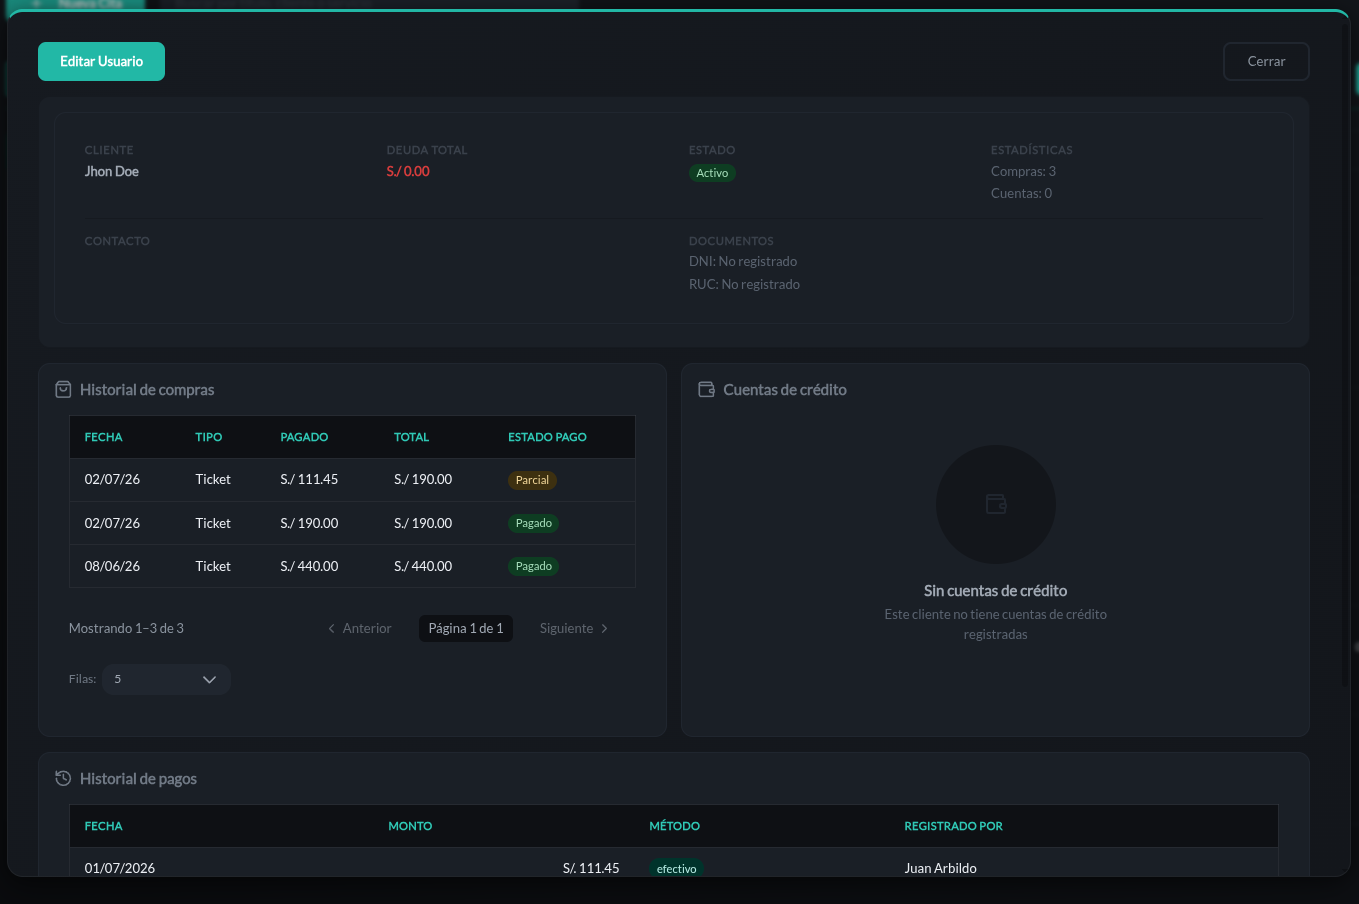The width and height of the screenshot is (1359, 904).
Task: Click the ESTADO PAGO column header
Action: 547,437
